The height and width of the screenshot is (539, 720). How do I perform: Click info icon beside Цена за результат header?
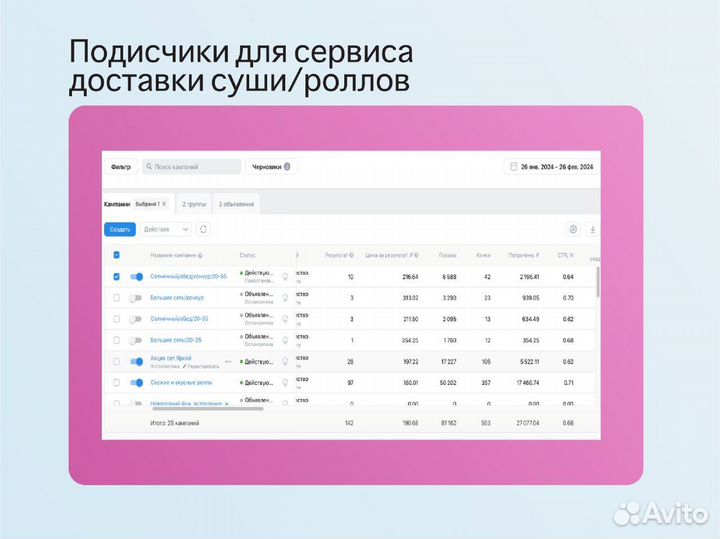416,255
